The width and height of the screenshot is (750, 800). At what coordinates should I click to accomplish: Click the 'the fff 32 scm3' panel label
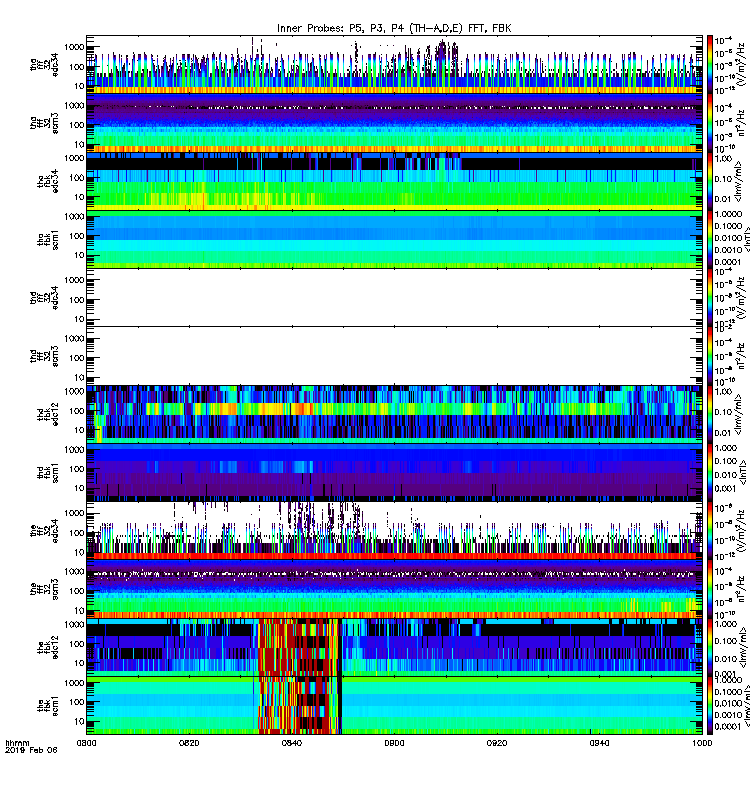click(x=44, y=589)
